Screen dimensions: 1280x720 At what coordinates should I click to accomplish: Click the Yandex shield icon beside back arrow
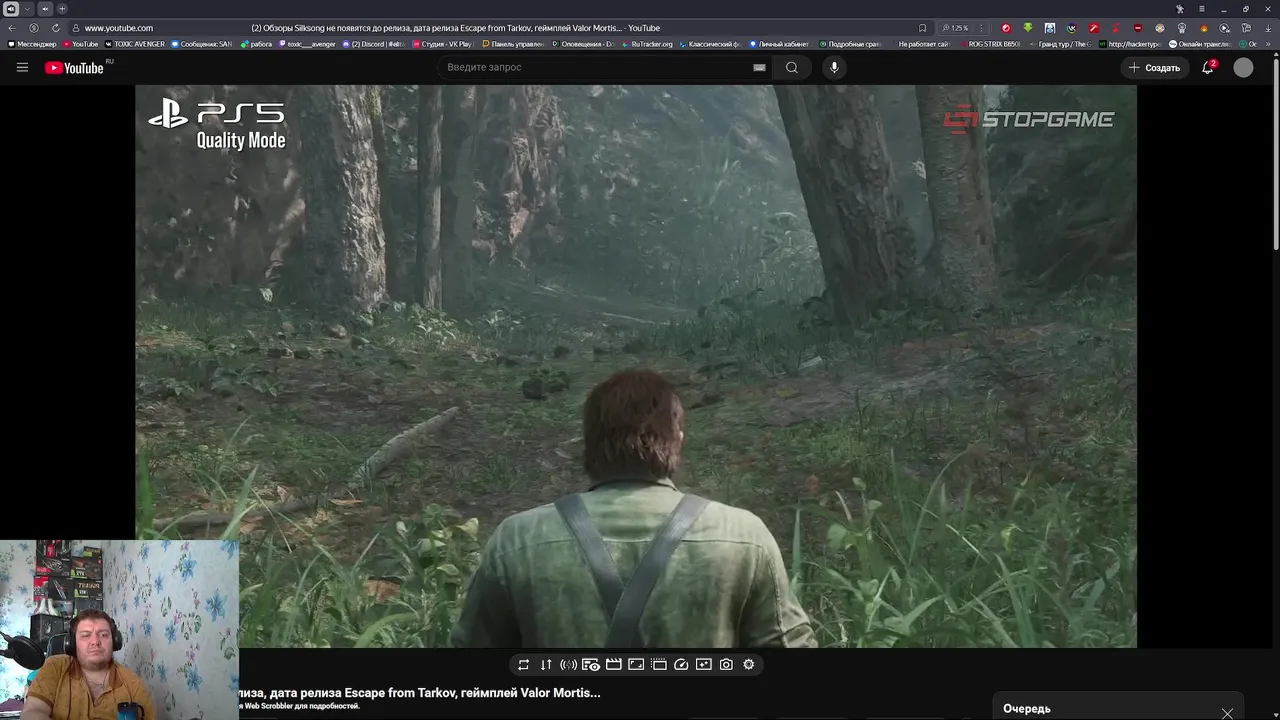[34, 28]
